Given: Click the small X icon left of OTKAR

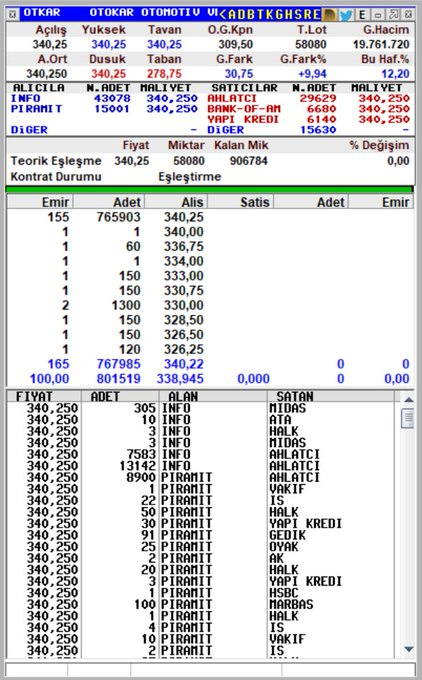Looking at the screenshot, I should click(13, 15).
